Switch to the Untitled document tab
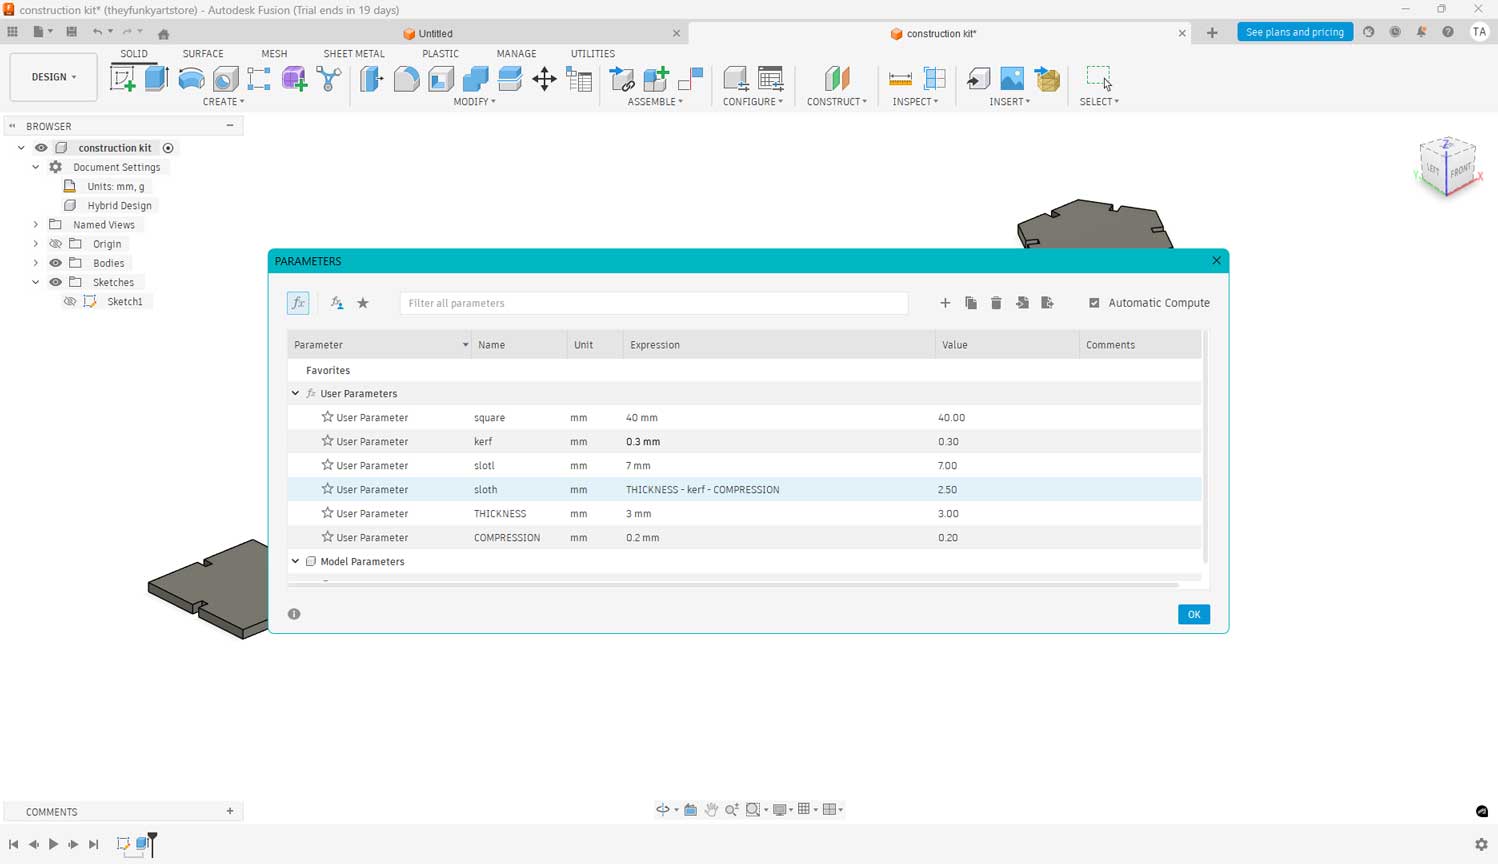The image size is (1498, 864). pyautogui.click(x=435, y=33)
